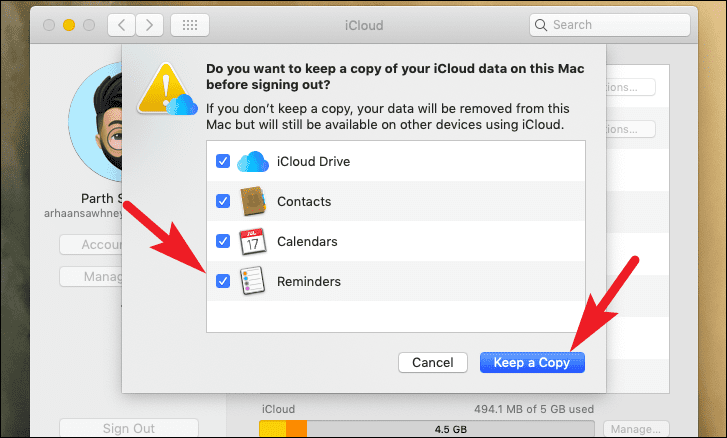Click the search magnifier icon

coord(541,25)
